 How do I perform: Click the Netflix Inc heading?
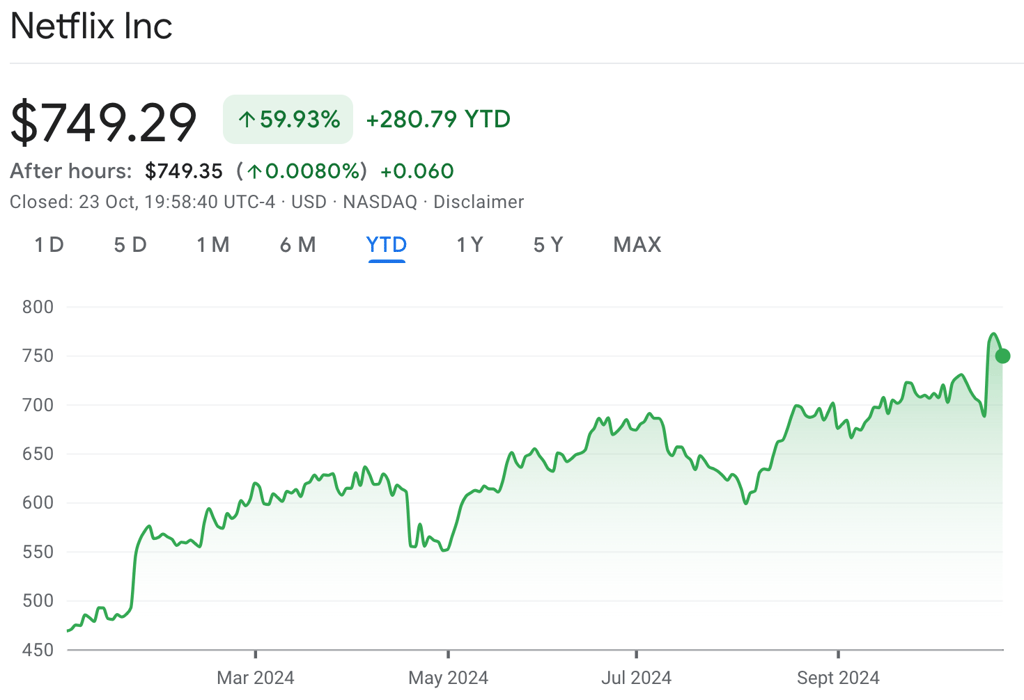click(91, 26)
